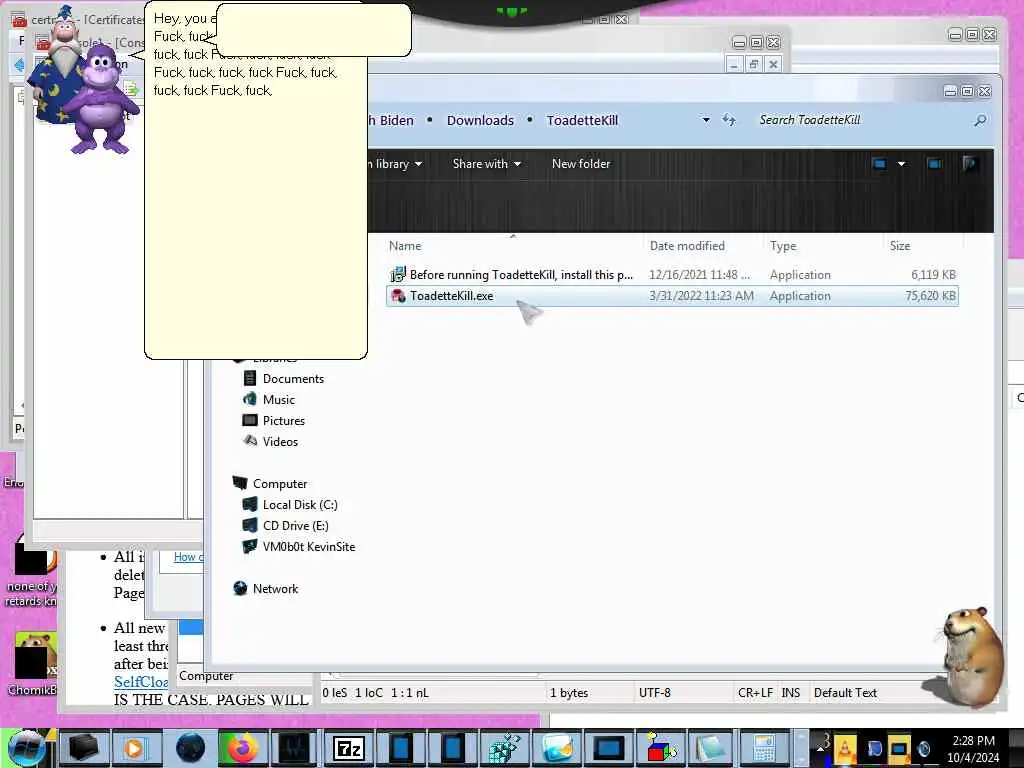The width and height of the screenshot is (1024, 768).
Task: Toggle the preview pane icon
Action: [935, 164]
